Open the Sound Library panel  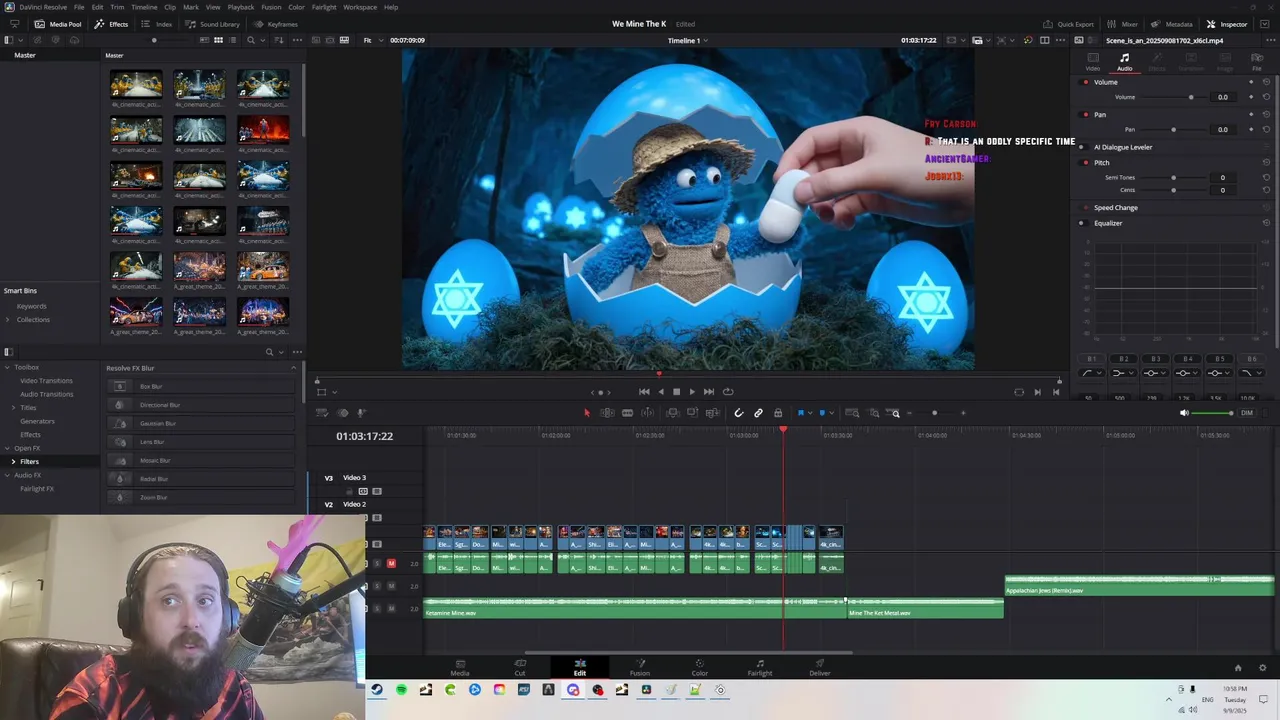pos(212,24)
